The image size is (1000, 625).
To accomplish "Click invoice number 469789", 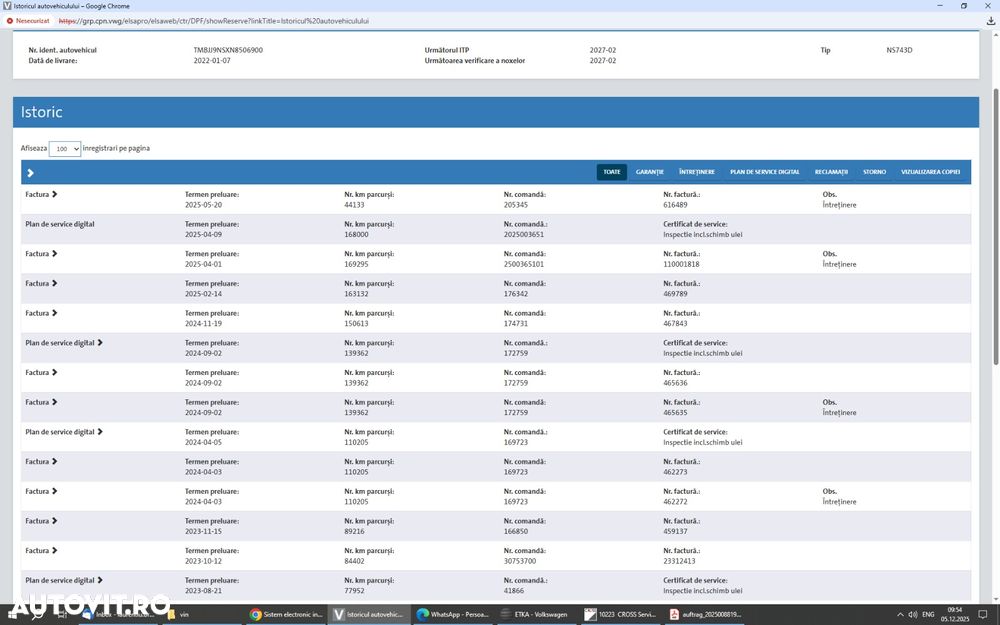I will 675,294.
